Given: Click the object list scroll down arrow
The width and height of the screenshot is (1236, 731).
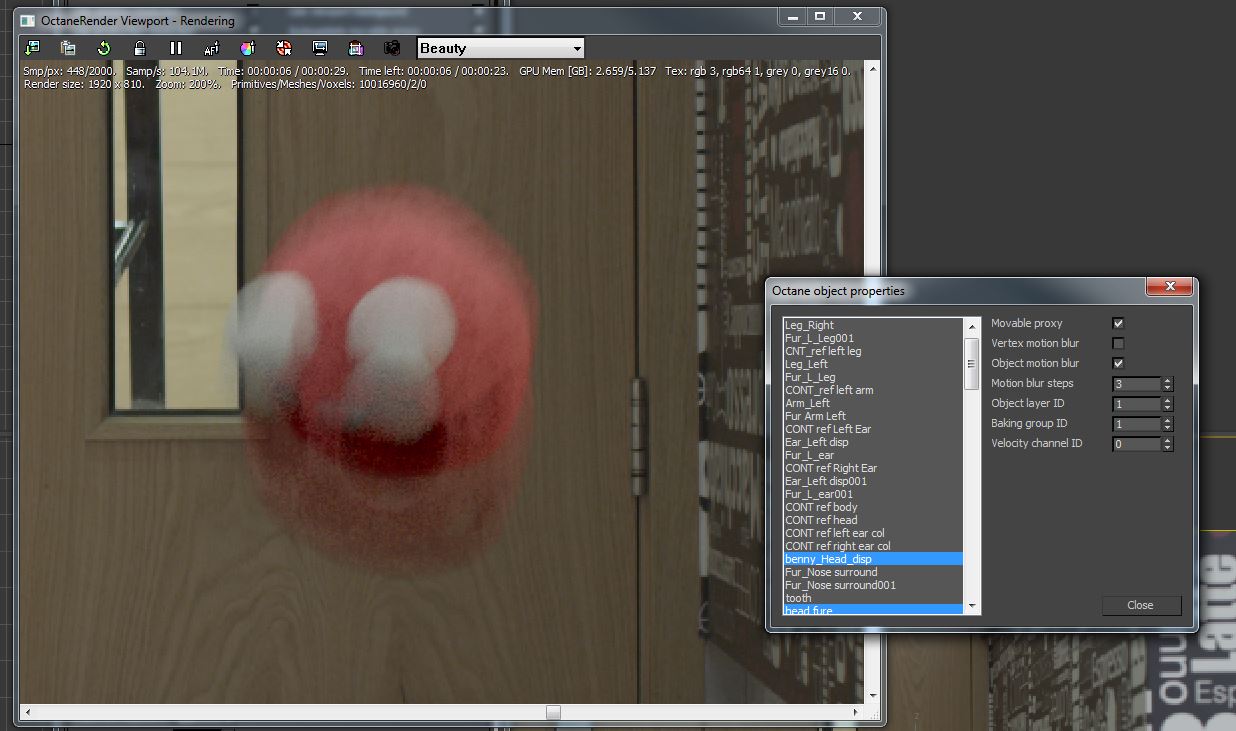Looking at the screenshot, I should coord(971,605).
